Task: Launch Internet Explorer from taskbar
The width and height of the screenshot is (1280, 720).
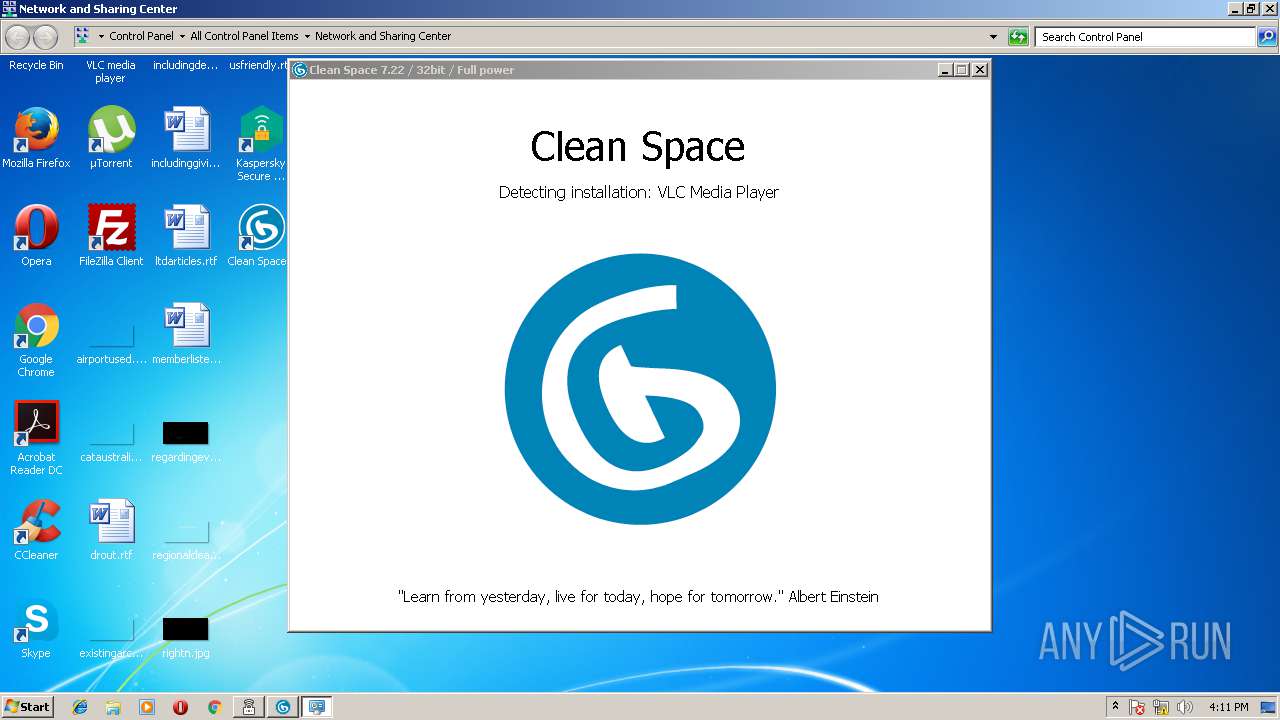Action: (x=80, y=707)
